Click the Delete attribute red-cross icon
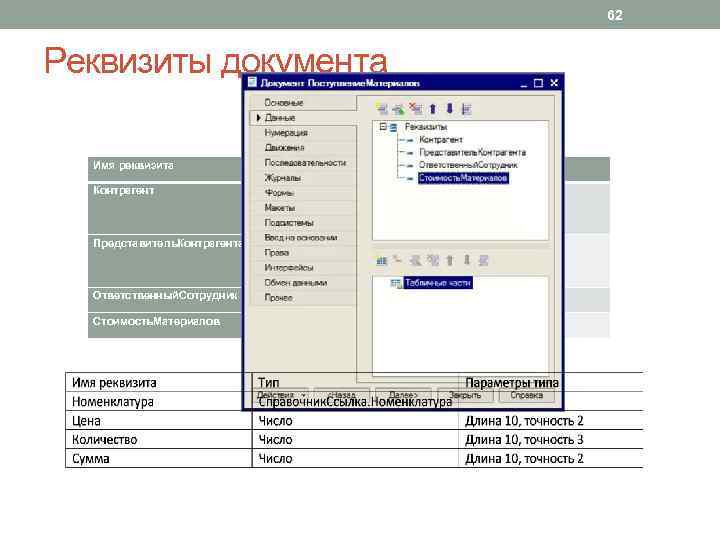The height and width of the screenshot is (540, 720). coord(416,108)
